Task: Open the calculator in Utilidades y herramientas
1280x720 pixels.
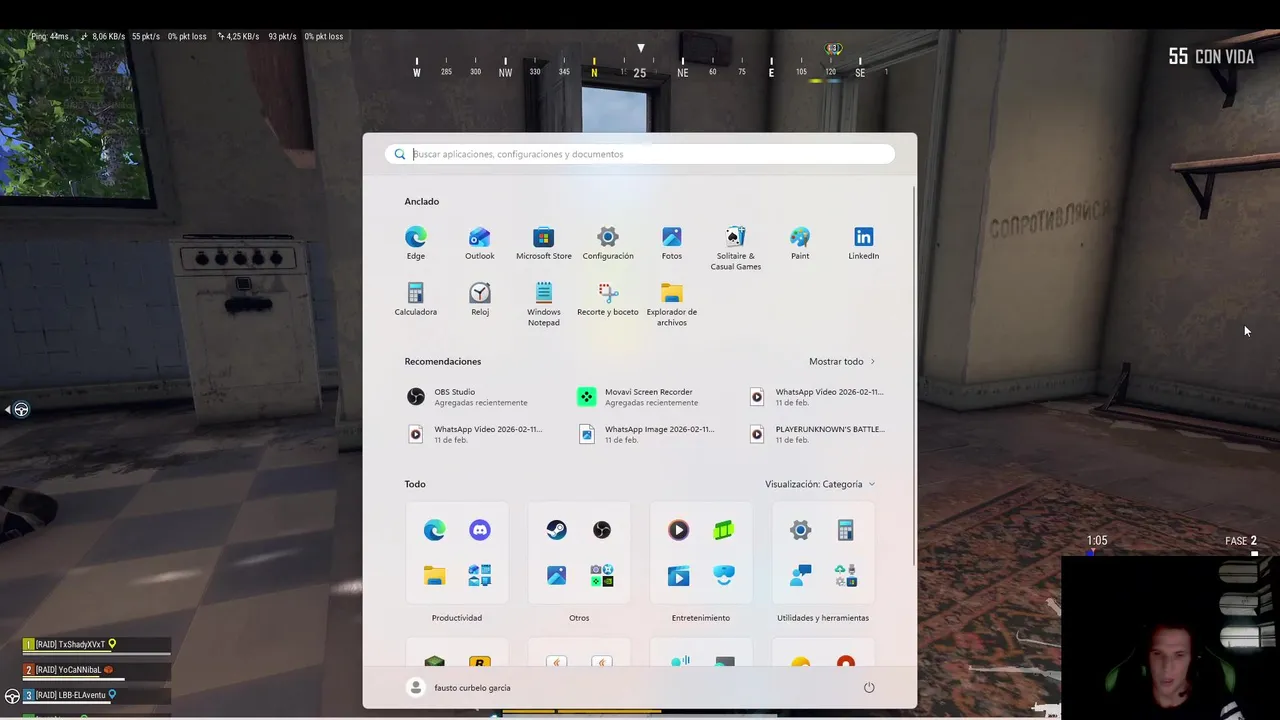Action: coord(846,530)
